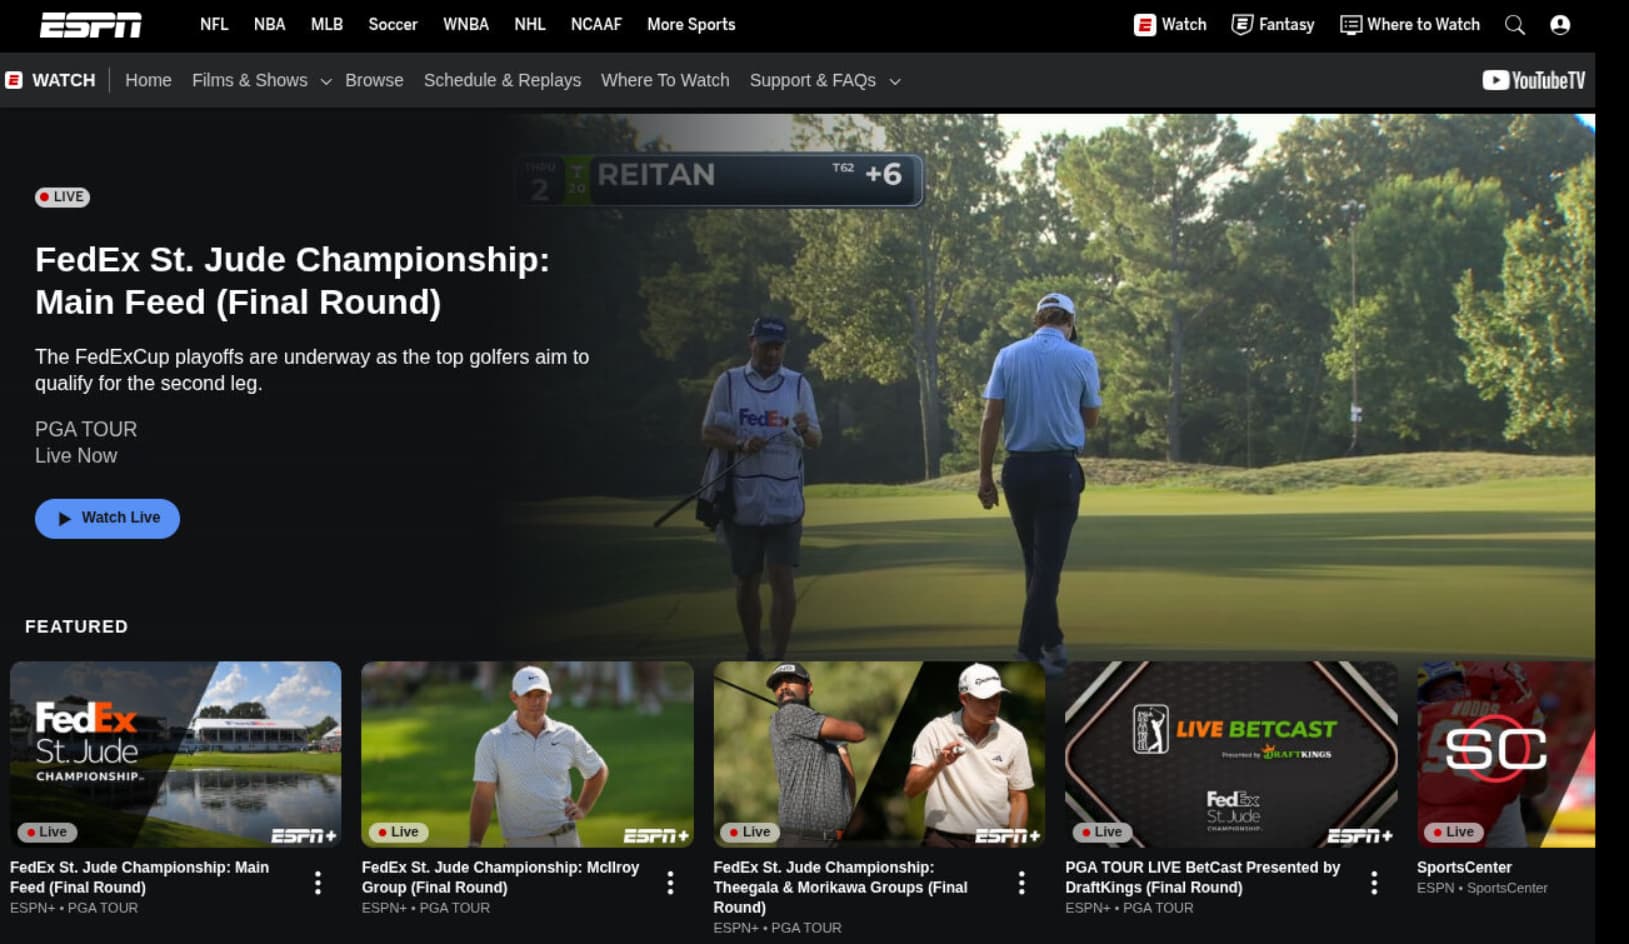Open Fantasy from the top bar
Viewport: 1629px width, 944px height.
pyautogui.click(x=1273, y=25)
